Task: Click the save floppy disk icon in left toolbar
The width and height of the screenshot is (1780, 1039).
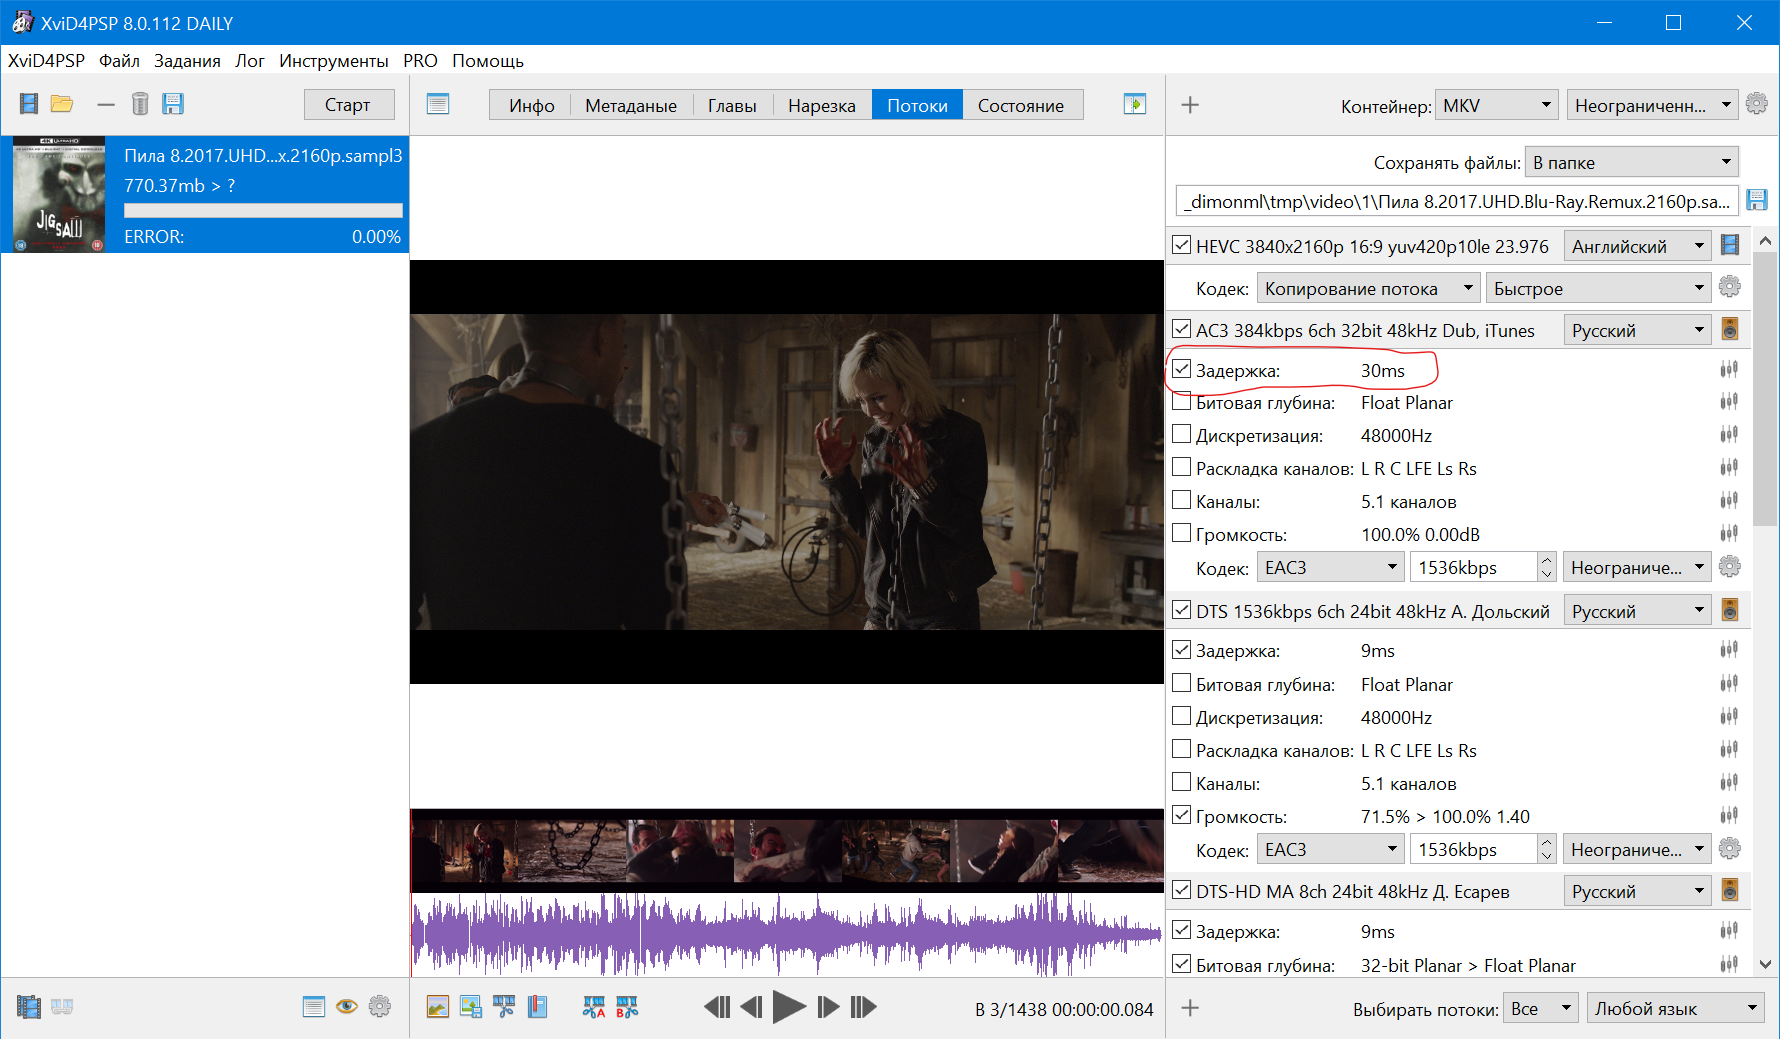Action: [173, 104]
